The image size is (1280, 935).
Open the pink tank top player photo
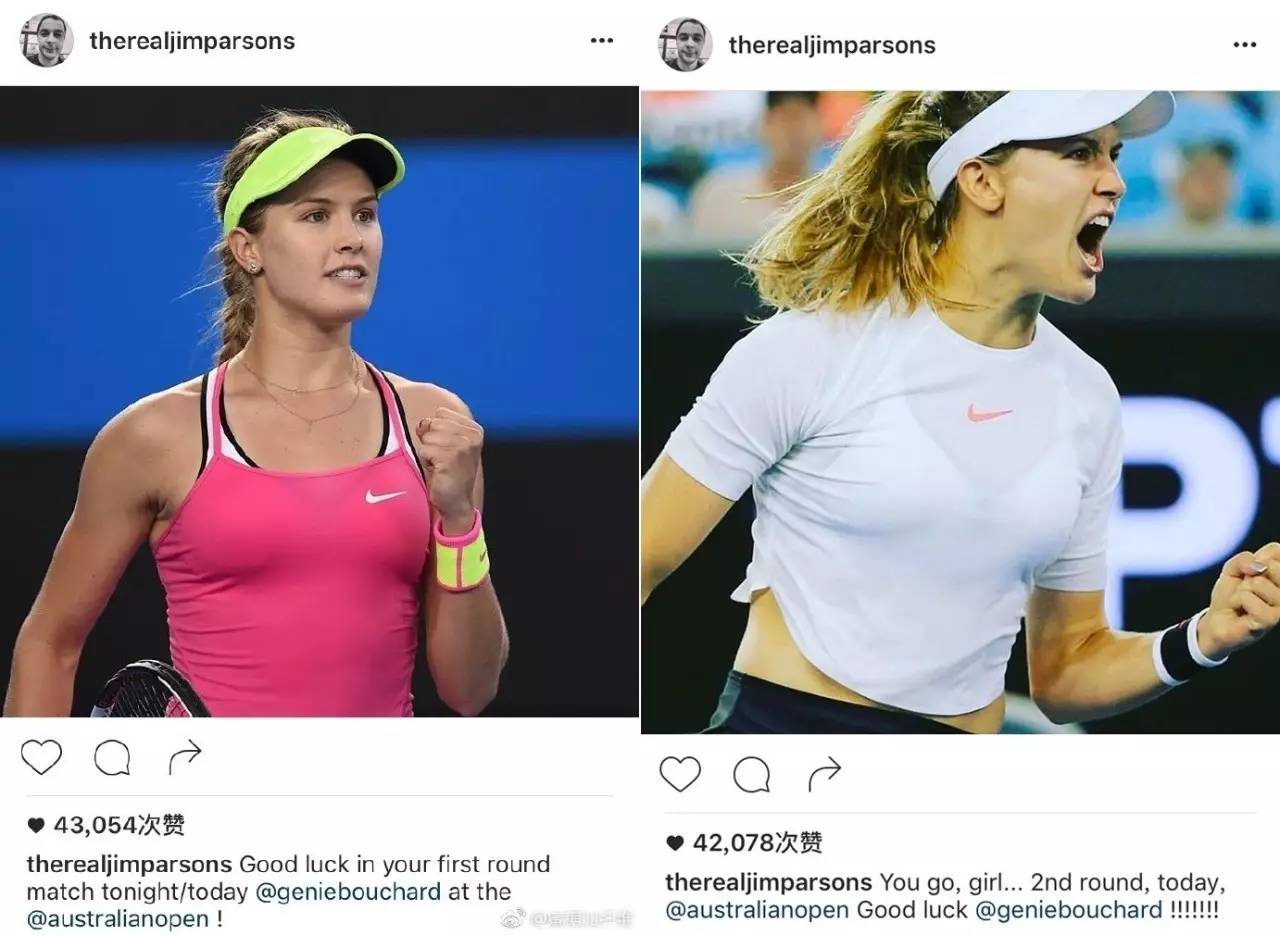pos(319,401)
